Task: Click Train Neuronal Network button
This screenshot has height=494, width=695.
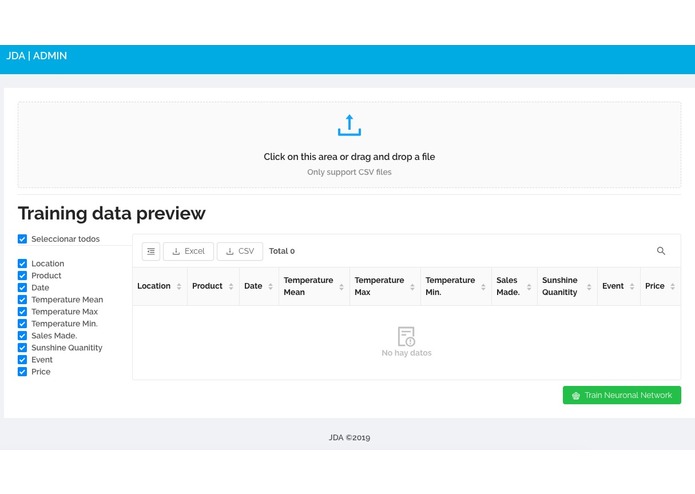Action: coord(622,395)
